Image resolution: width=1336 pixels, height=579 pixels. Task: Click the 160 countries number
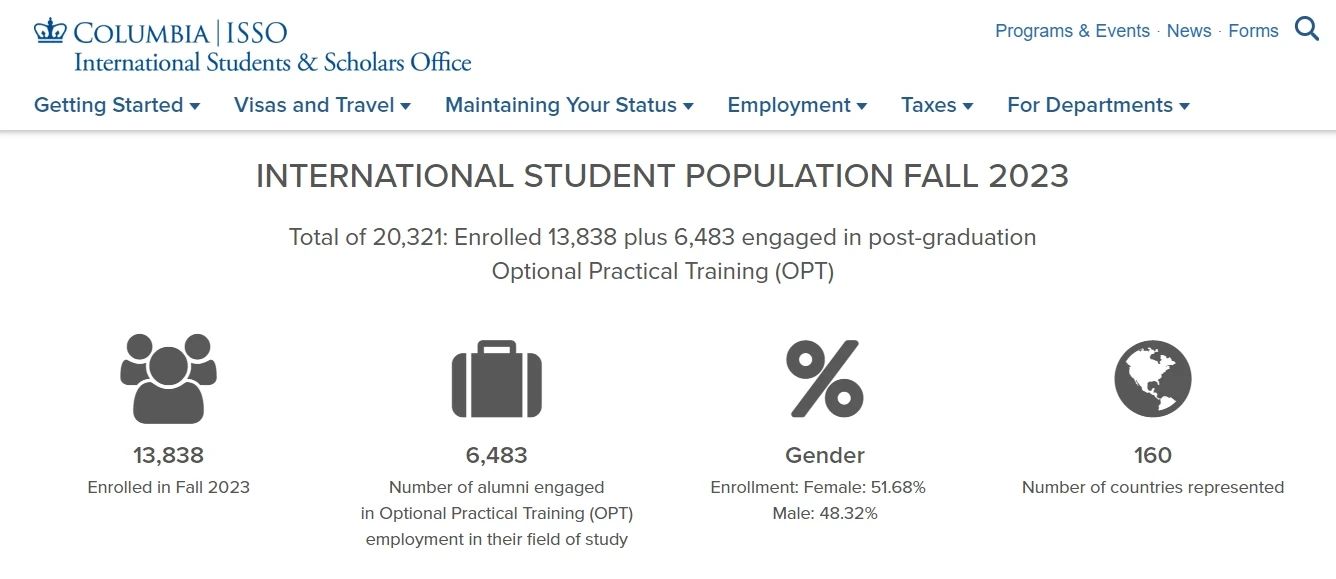click(1152, 456)
